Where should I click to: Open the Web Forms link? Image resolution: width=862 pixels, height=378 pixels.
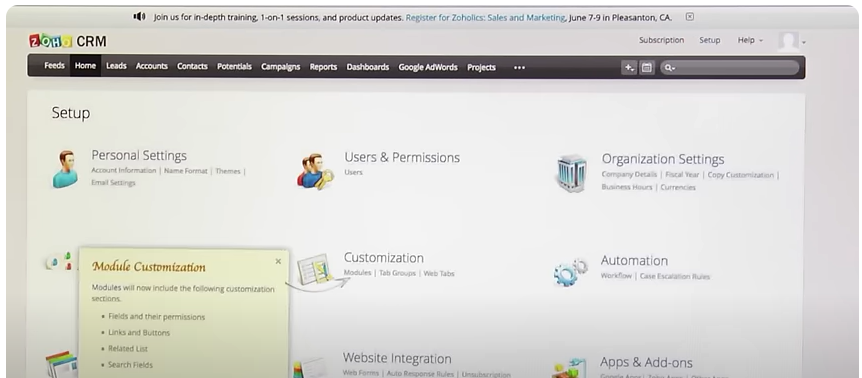pyautogui.click(x=361, y=373)
